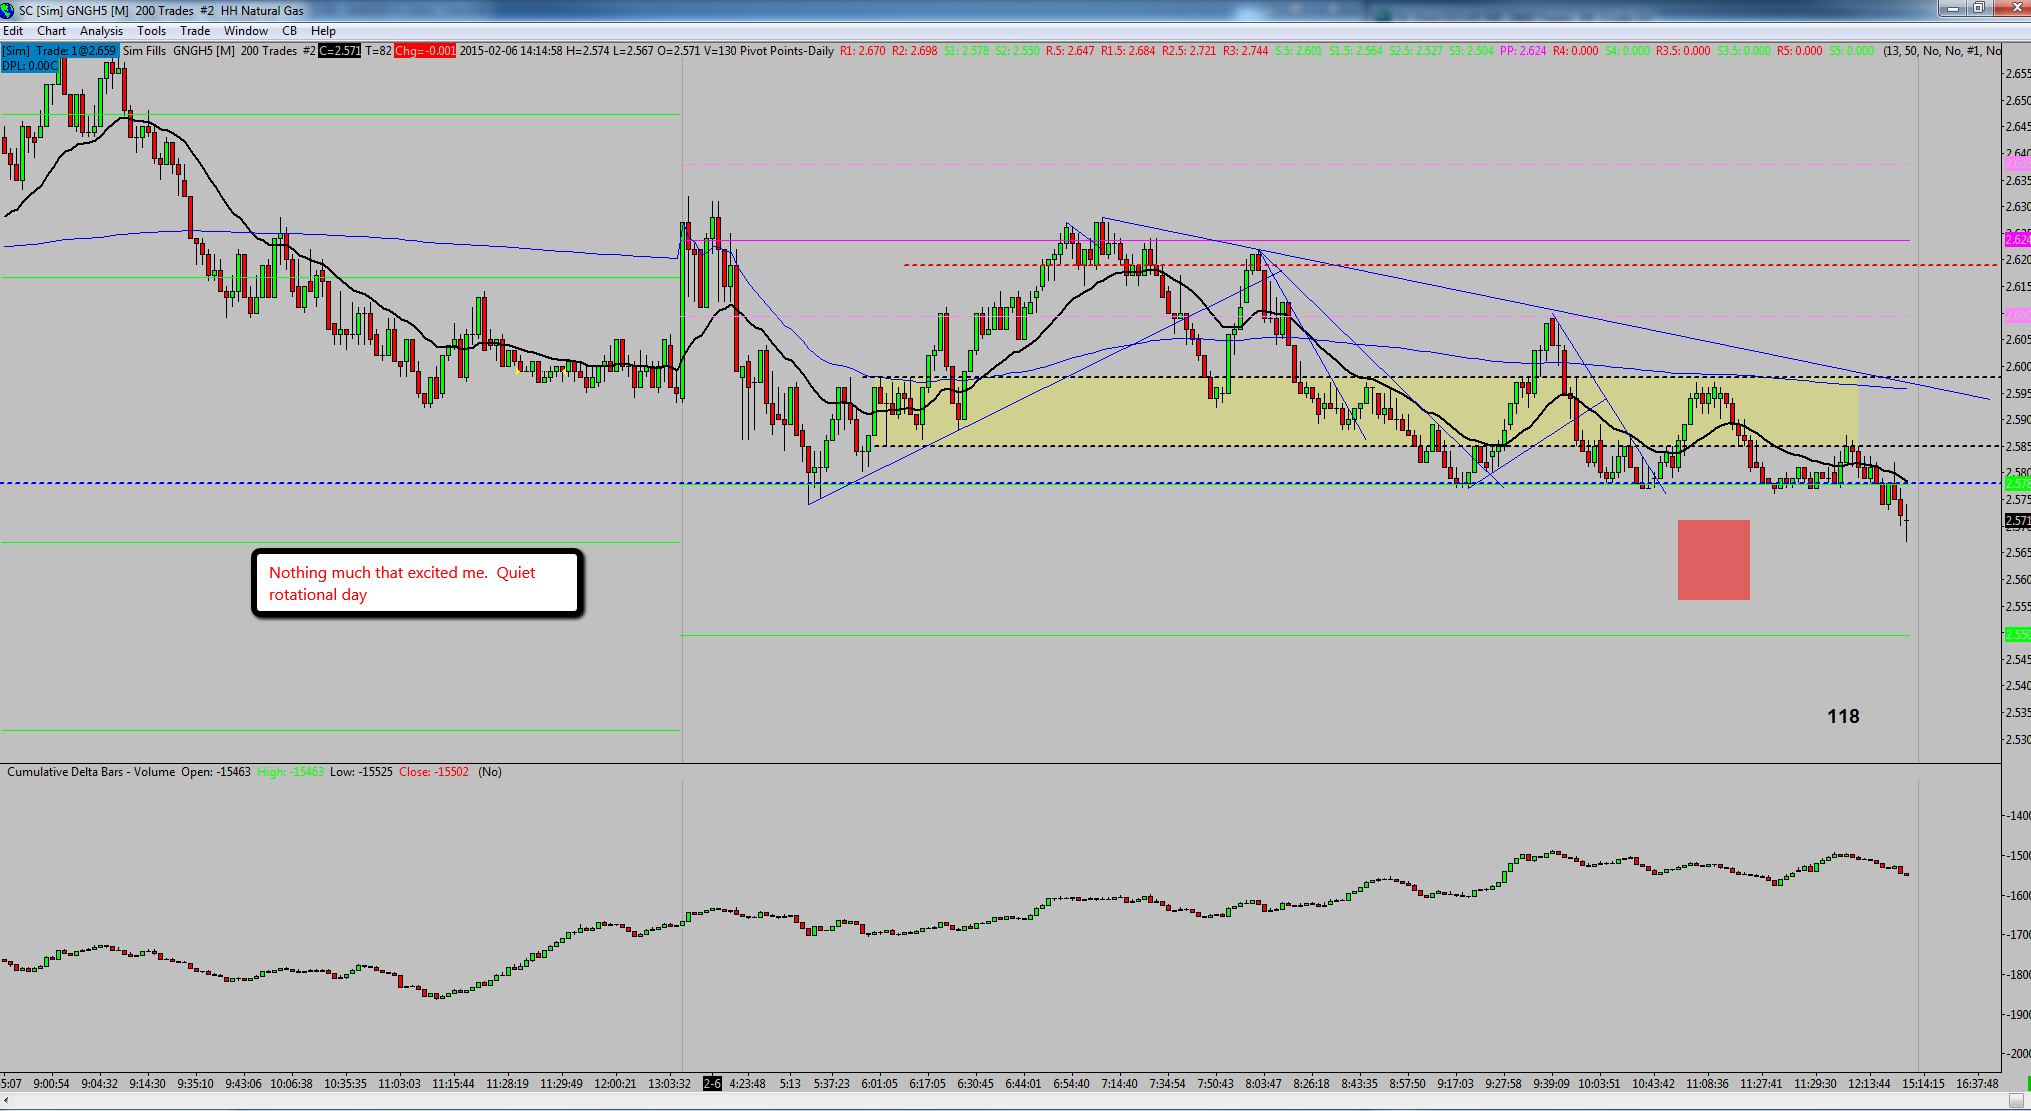Click the 'T=82' trades count readout
Screen dimensions: 2031x1111
[x=378, y=51]
